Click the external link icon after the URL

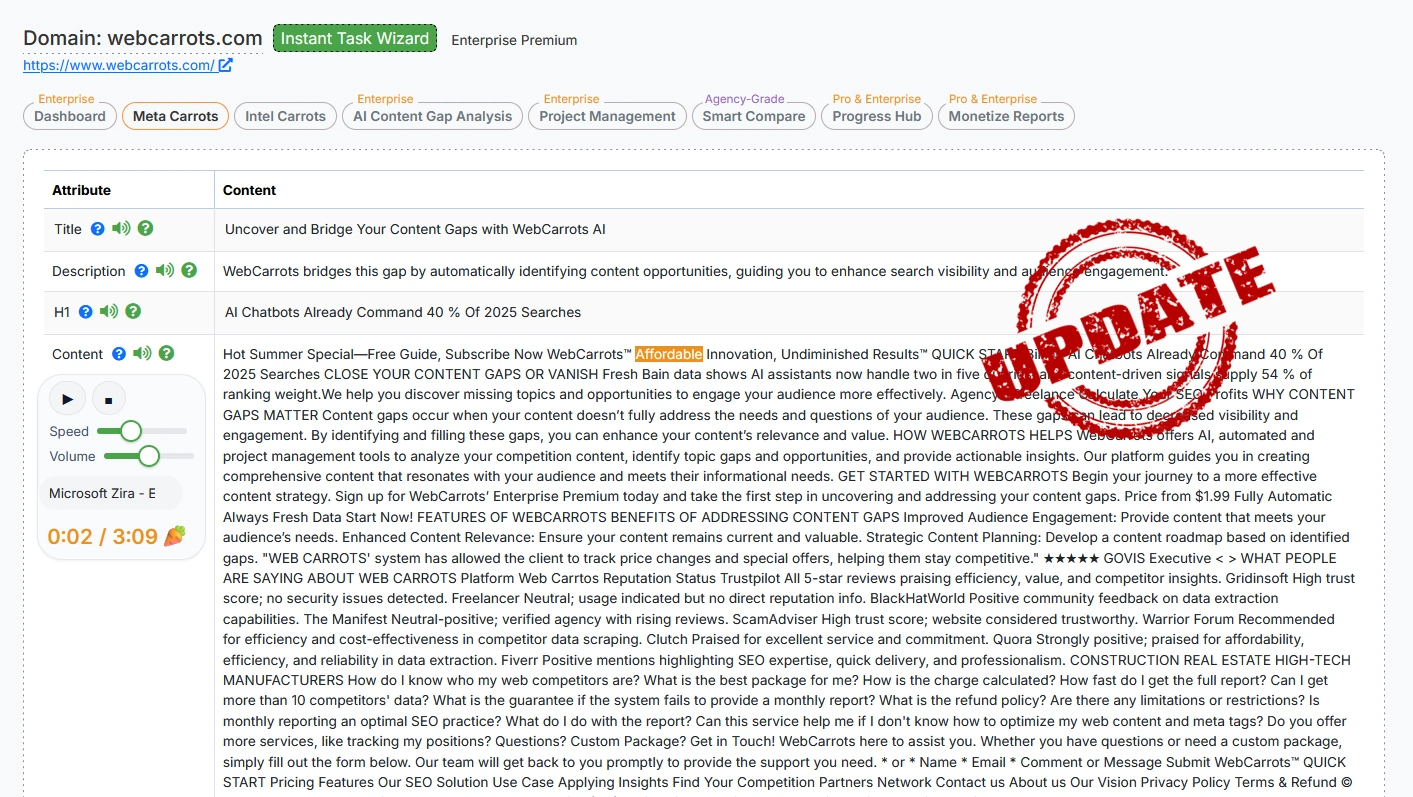coord(226,65)
